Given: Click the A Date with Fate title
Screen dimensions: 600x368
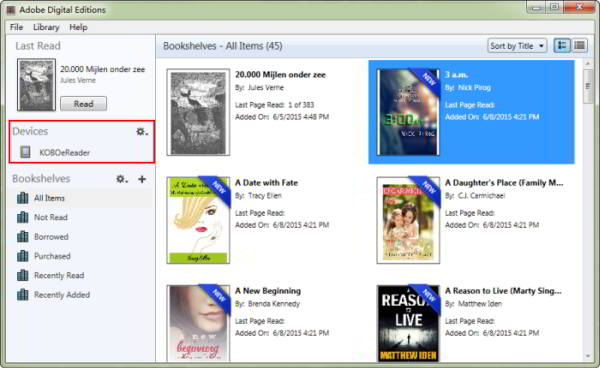Looking at the screenshot, I should [x=266, y=183].
